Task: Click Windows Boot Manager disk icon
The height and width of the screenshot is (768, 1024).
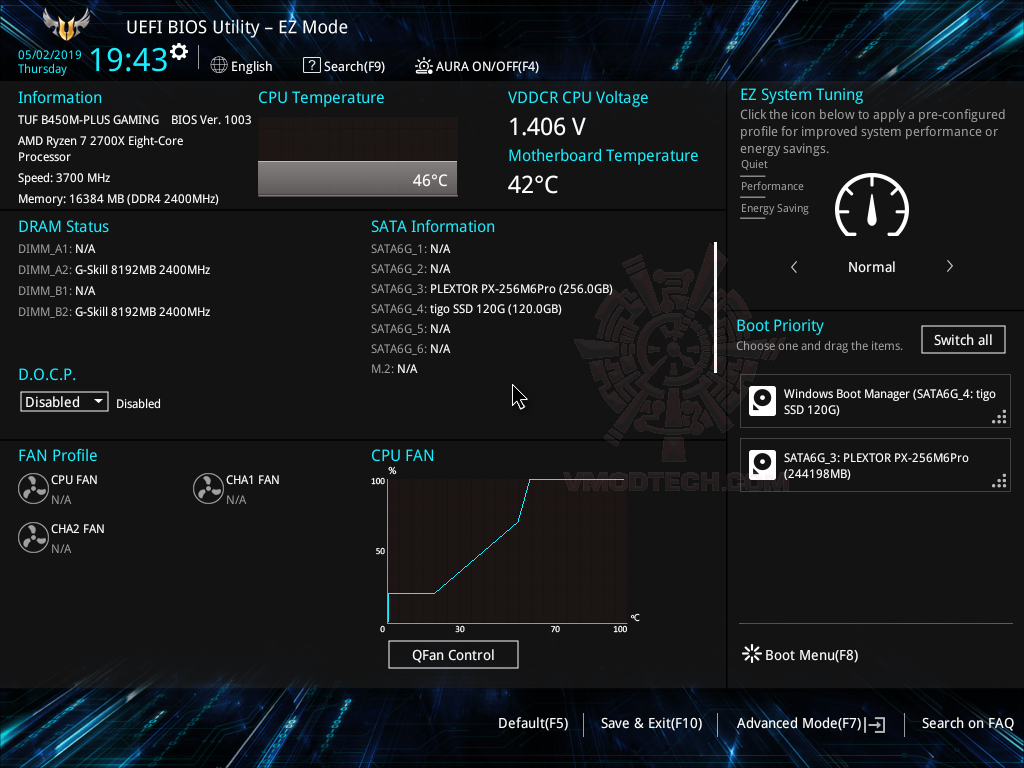Action: pos(762,401)
